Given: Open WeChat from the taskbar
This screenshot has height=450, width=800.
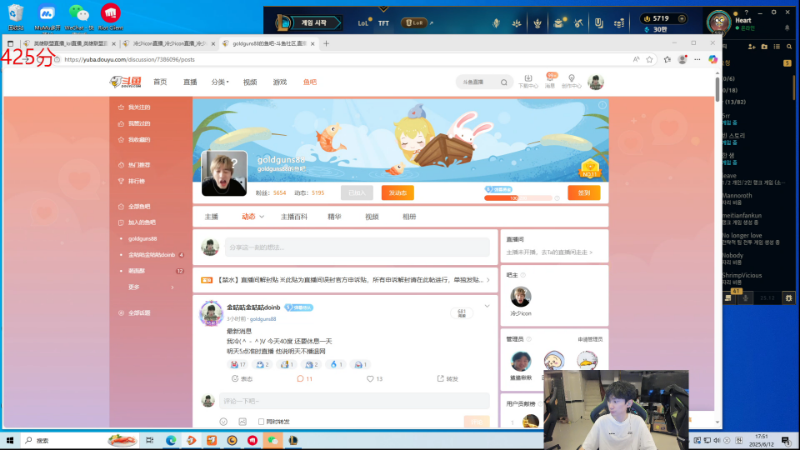Looking at the screenshot, I should [x=273, y=440].
